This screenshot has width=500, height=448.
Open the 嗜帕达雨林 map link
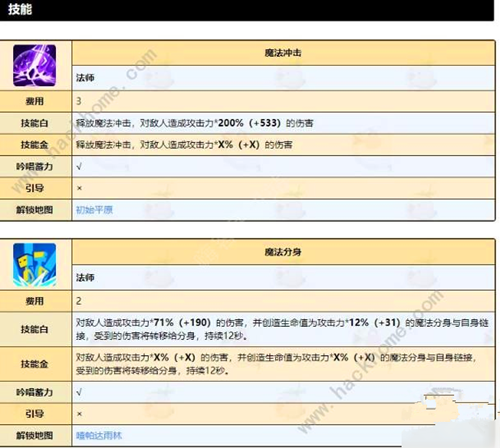click(x=99, y=435)
